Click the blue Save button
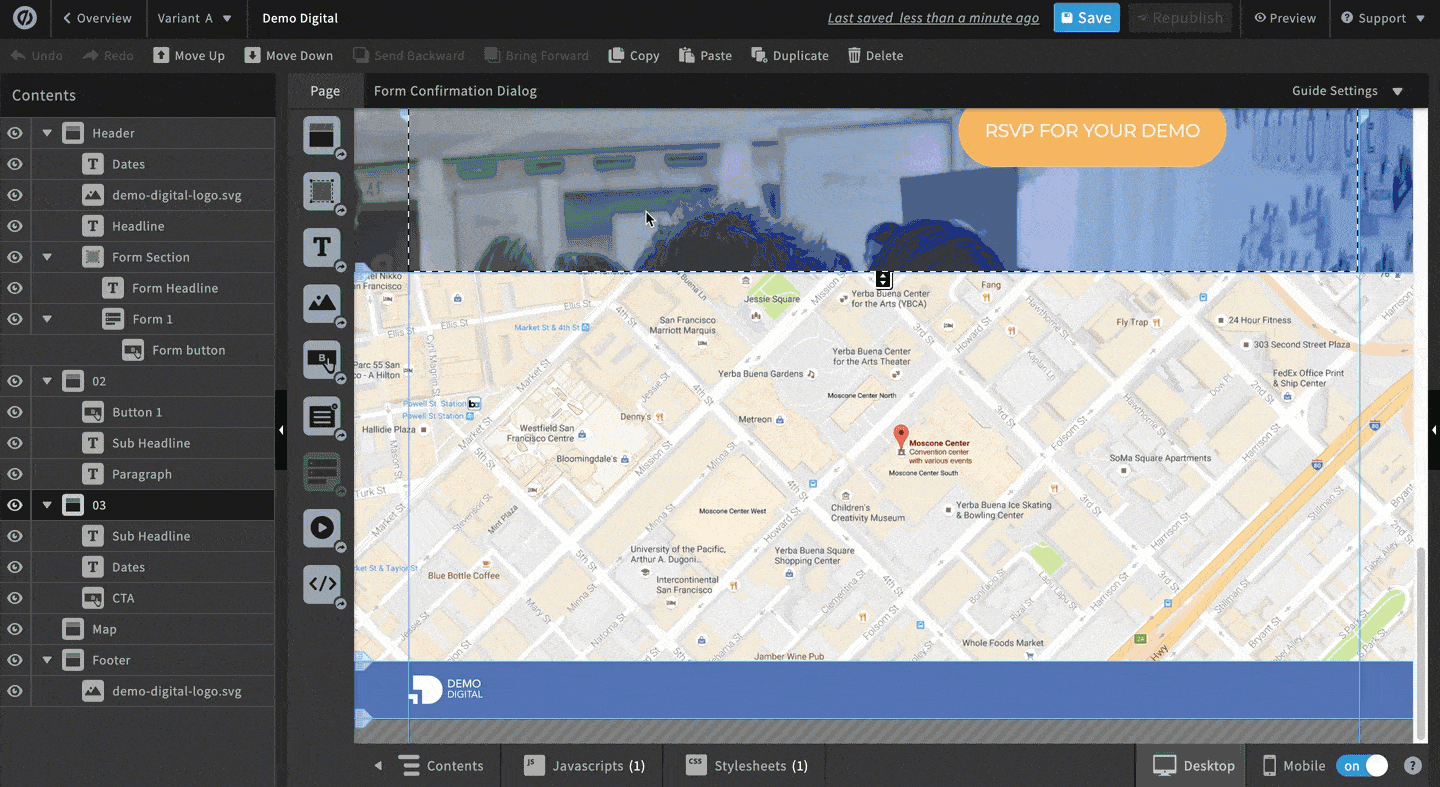The width and height of the screenshot is (1440, 787). click(1086, 18)
